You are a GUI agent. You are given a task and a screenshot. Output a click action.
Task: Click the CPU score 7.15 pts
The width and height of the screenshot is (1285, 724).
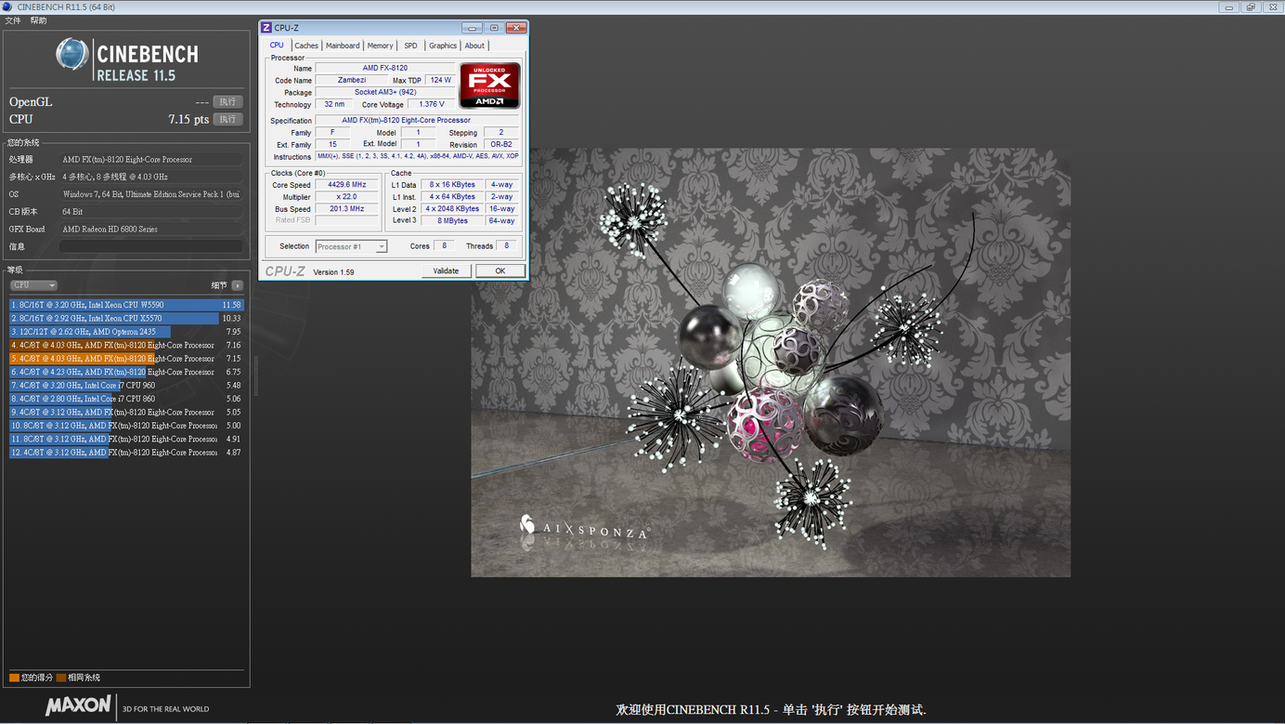click(189, 119)
